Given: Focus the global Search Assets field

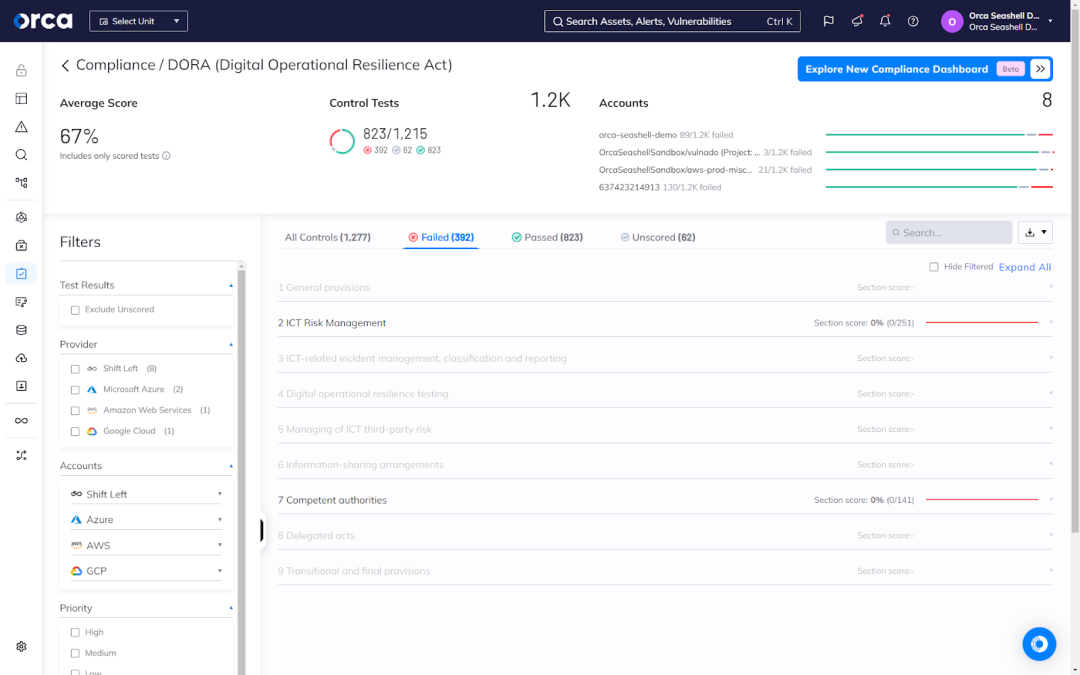Looking at the screenshot, I should tap(672, 21).
